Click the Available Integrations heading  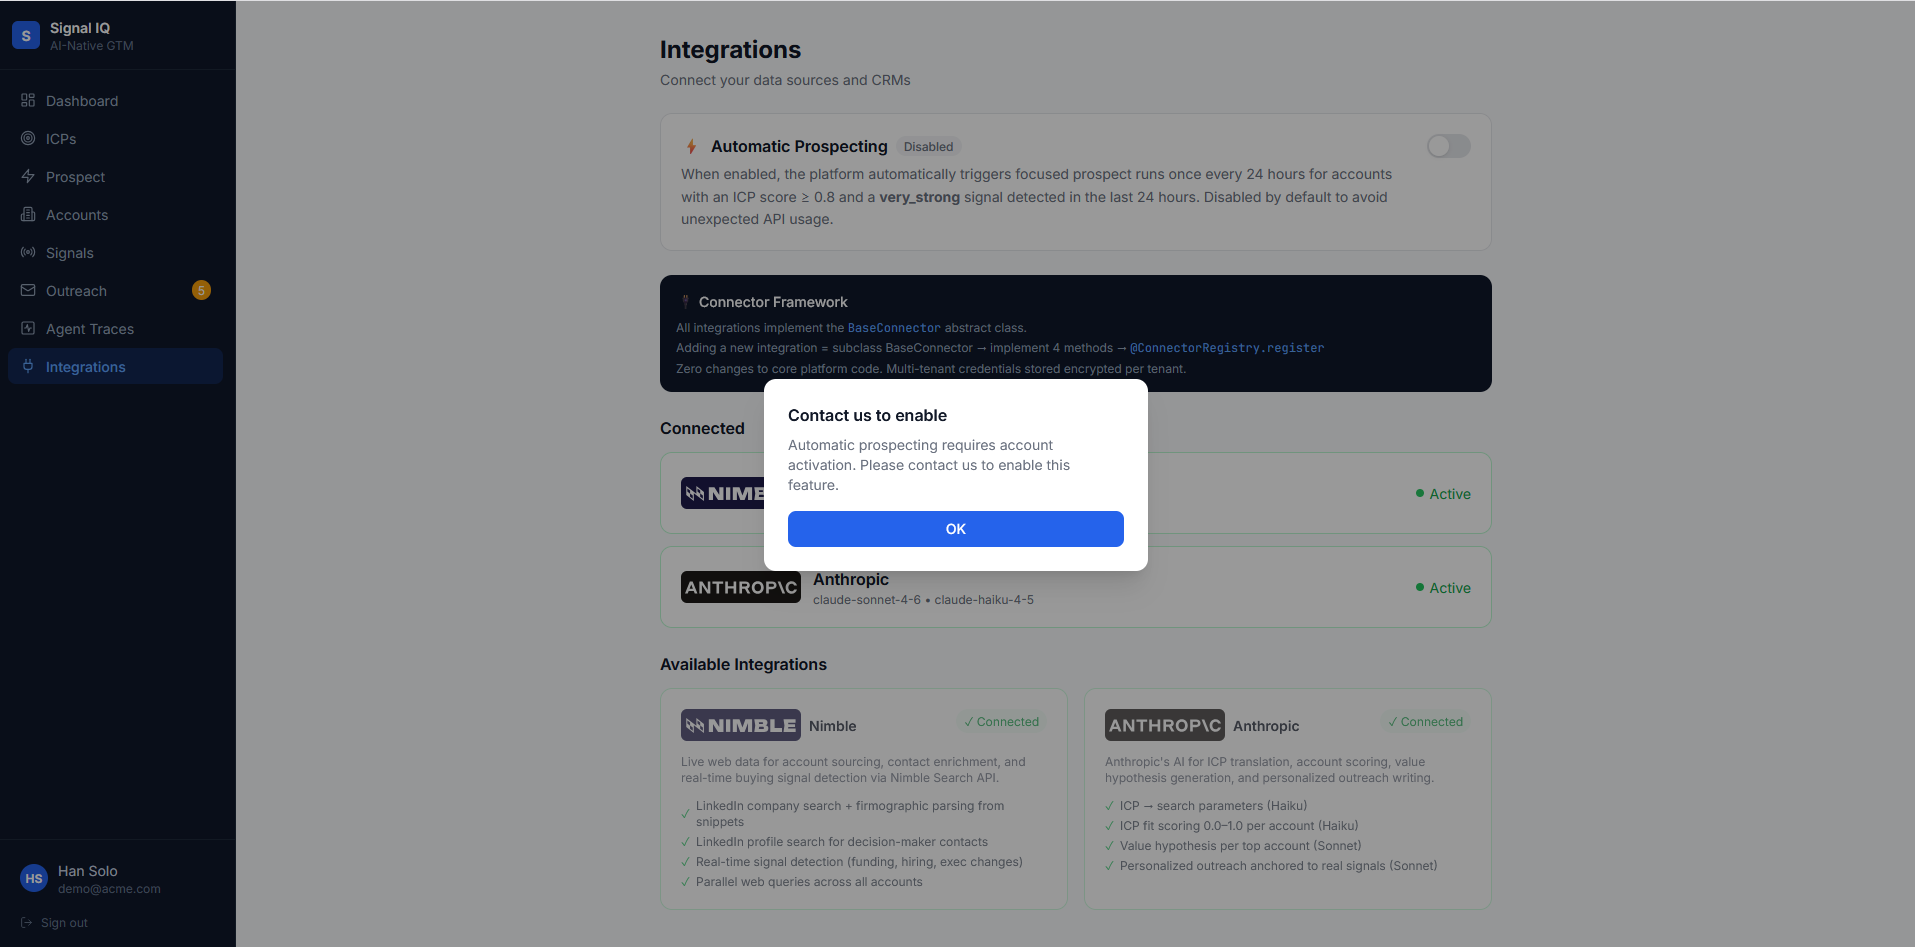pyautogui.click(x=743, y=664)
